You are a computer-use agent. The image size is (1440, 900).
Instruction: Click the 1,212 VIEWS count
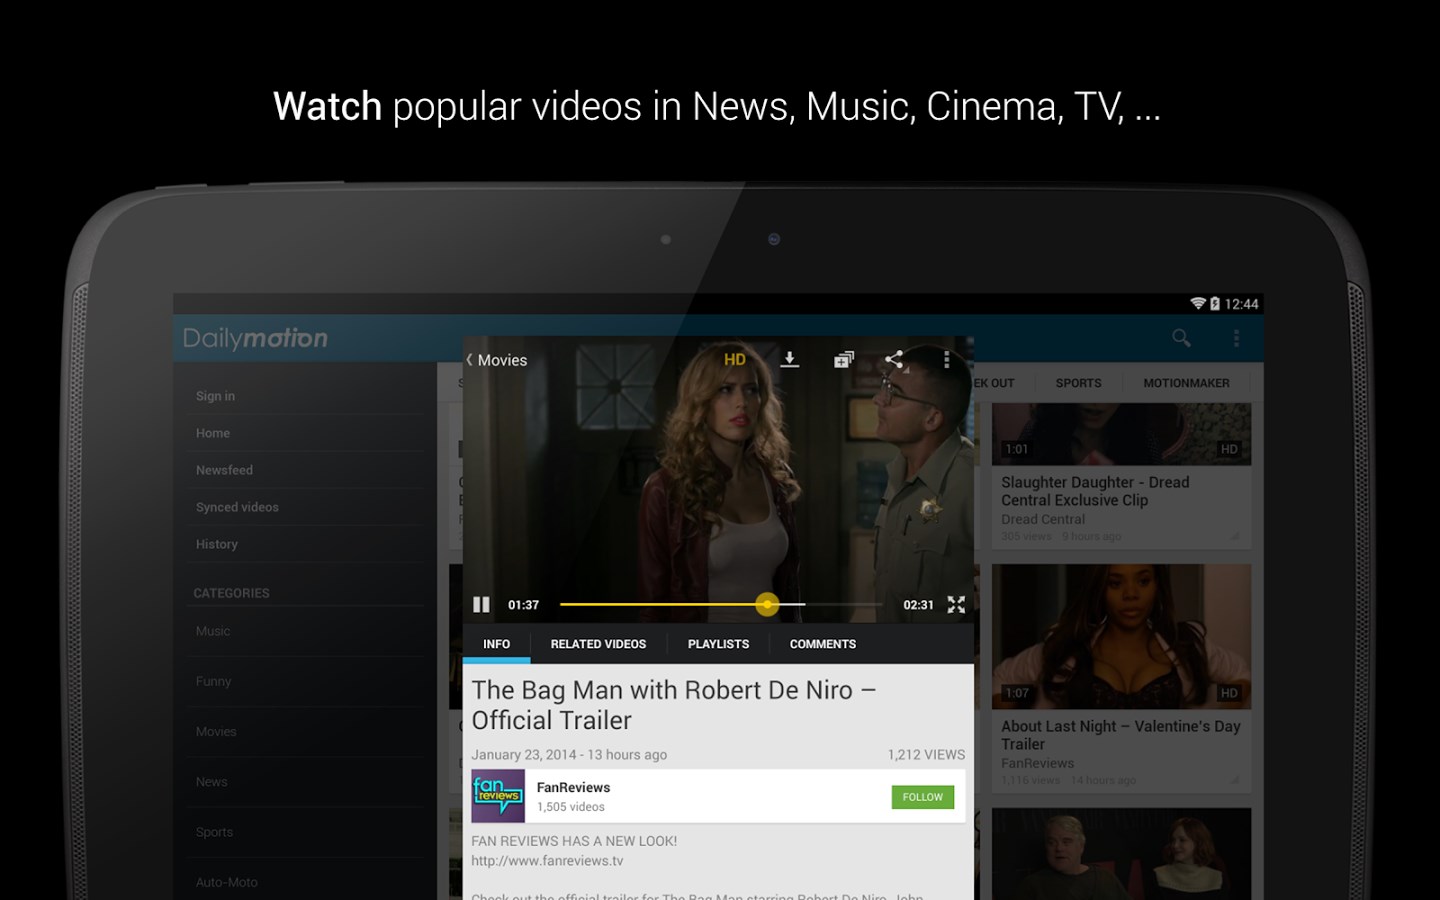[x=926, y=755]
